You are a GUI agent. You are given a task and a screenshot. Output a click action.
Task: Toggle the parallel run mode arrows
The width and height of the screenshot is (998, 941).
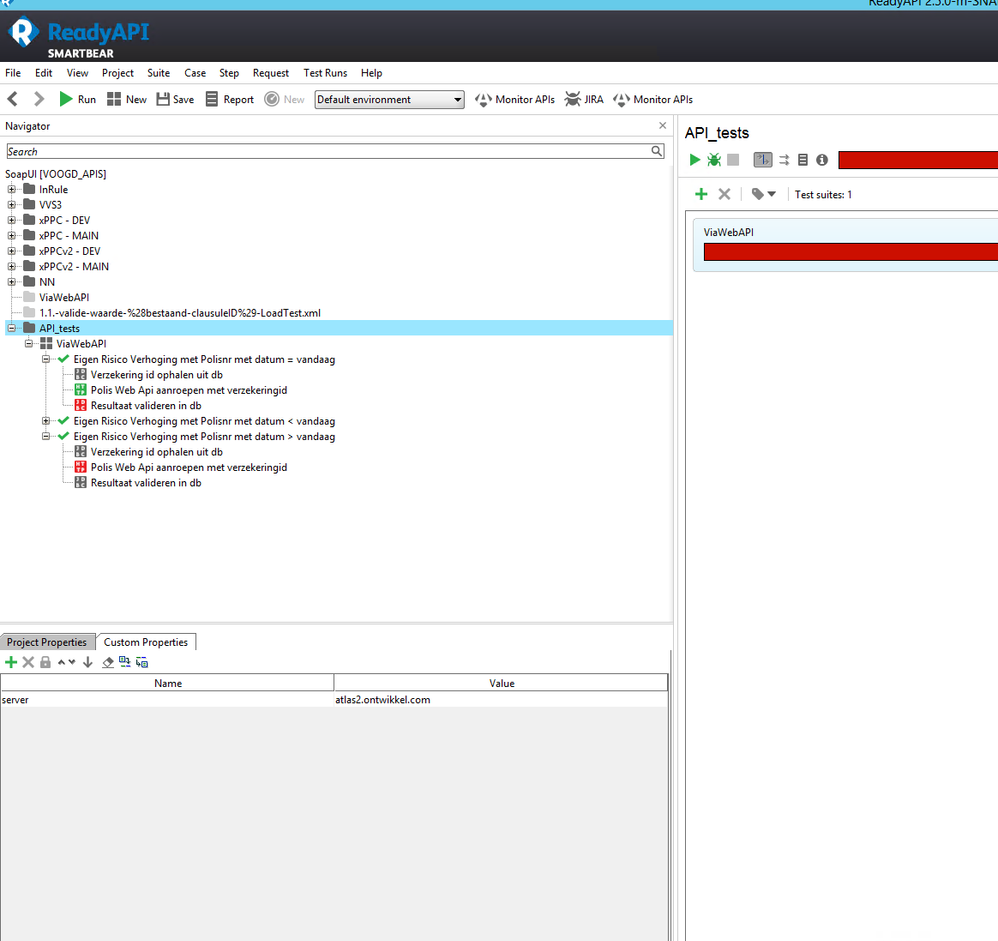tap(784, 160)
